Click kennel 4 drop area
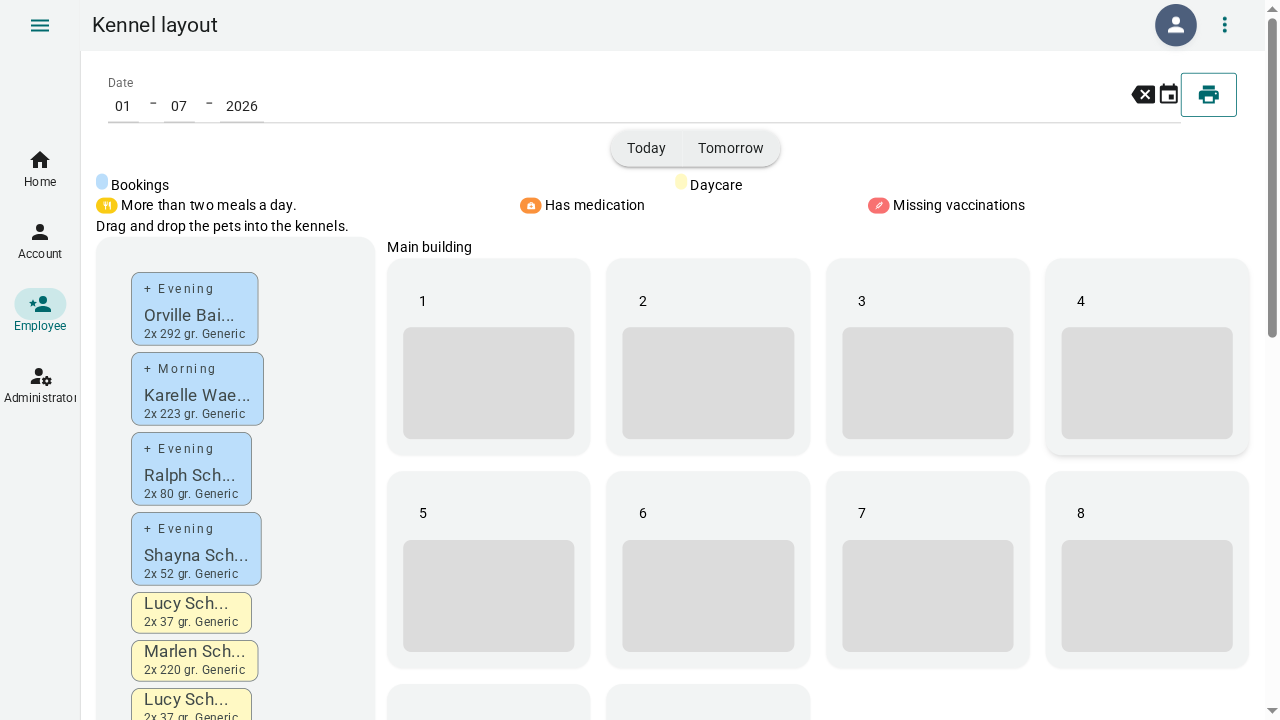This screenshot has width=1280, height=720. tap(1147, 383)
